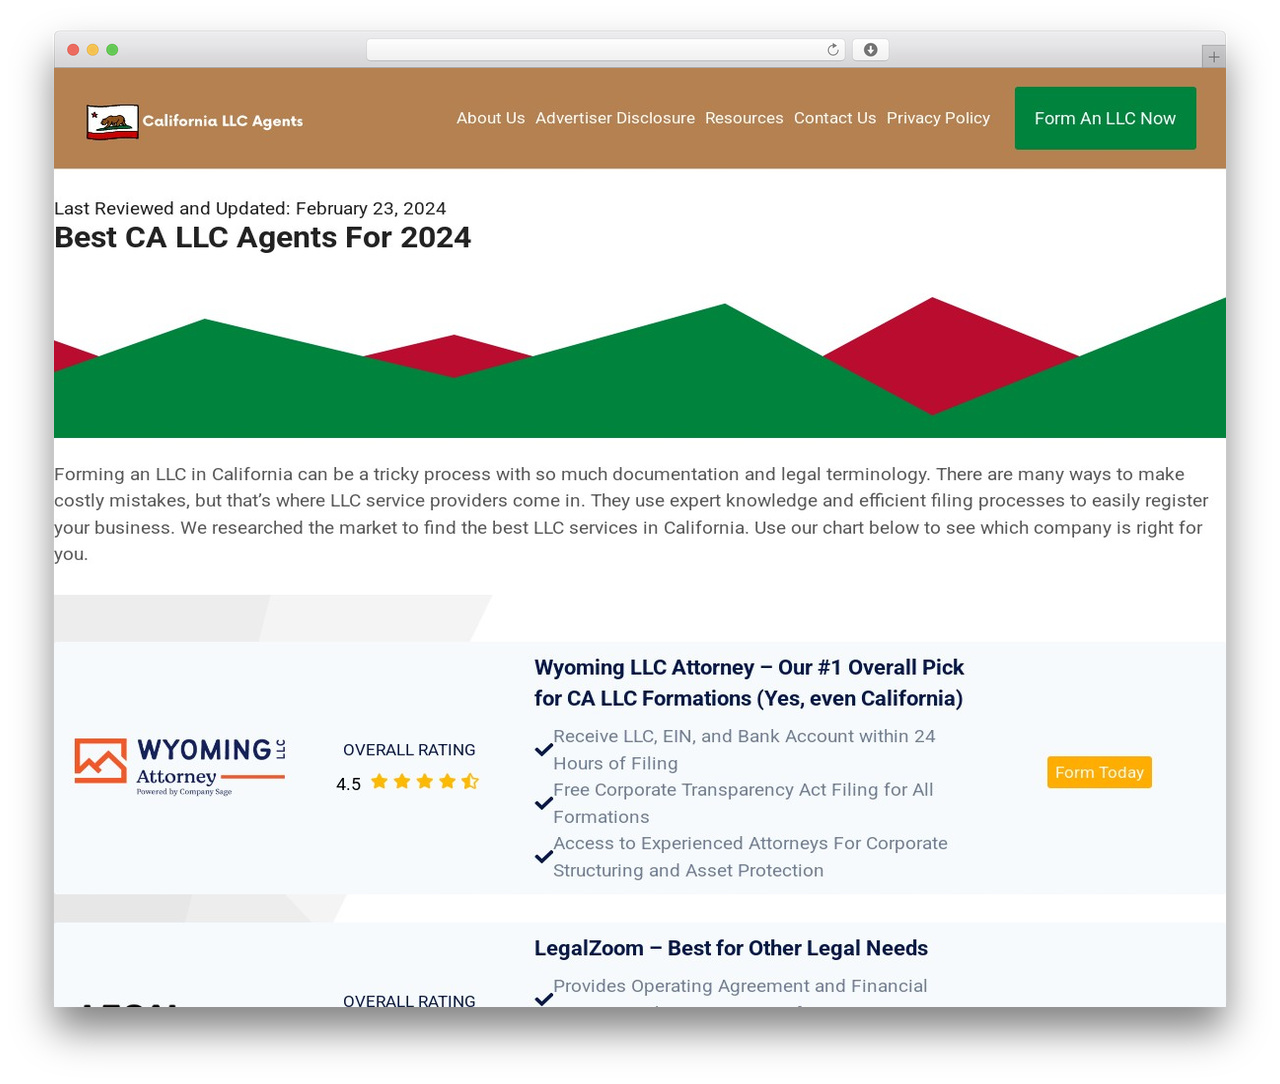Click the California LLC Agents site title
The image size is (1280, 1084).
click(x=223, y=121)
